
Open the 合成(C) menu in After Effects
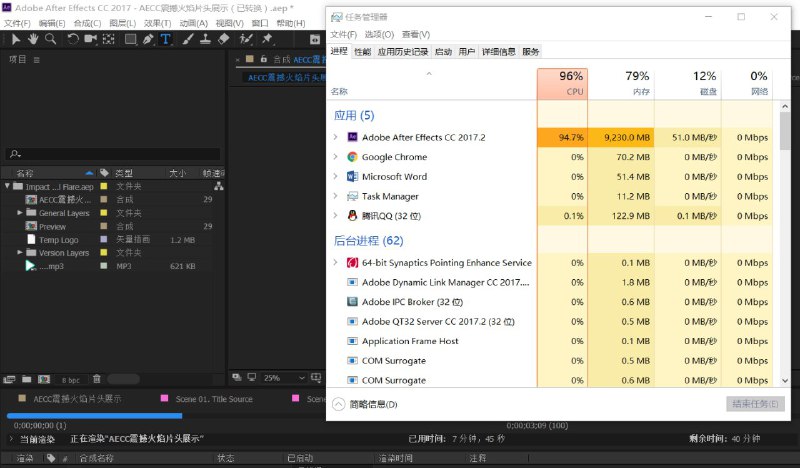pos(87,23)
